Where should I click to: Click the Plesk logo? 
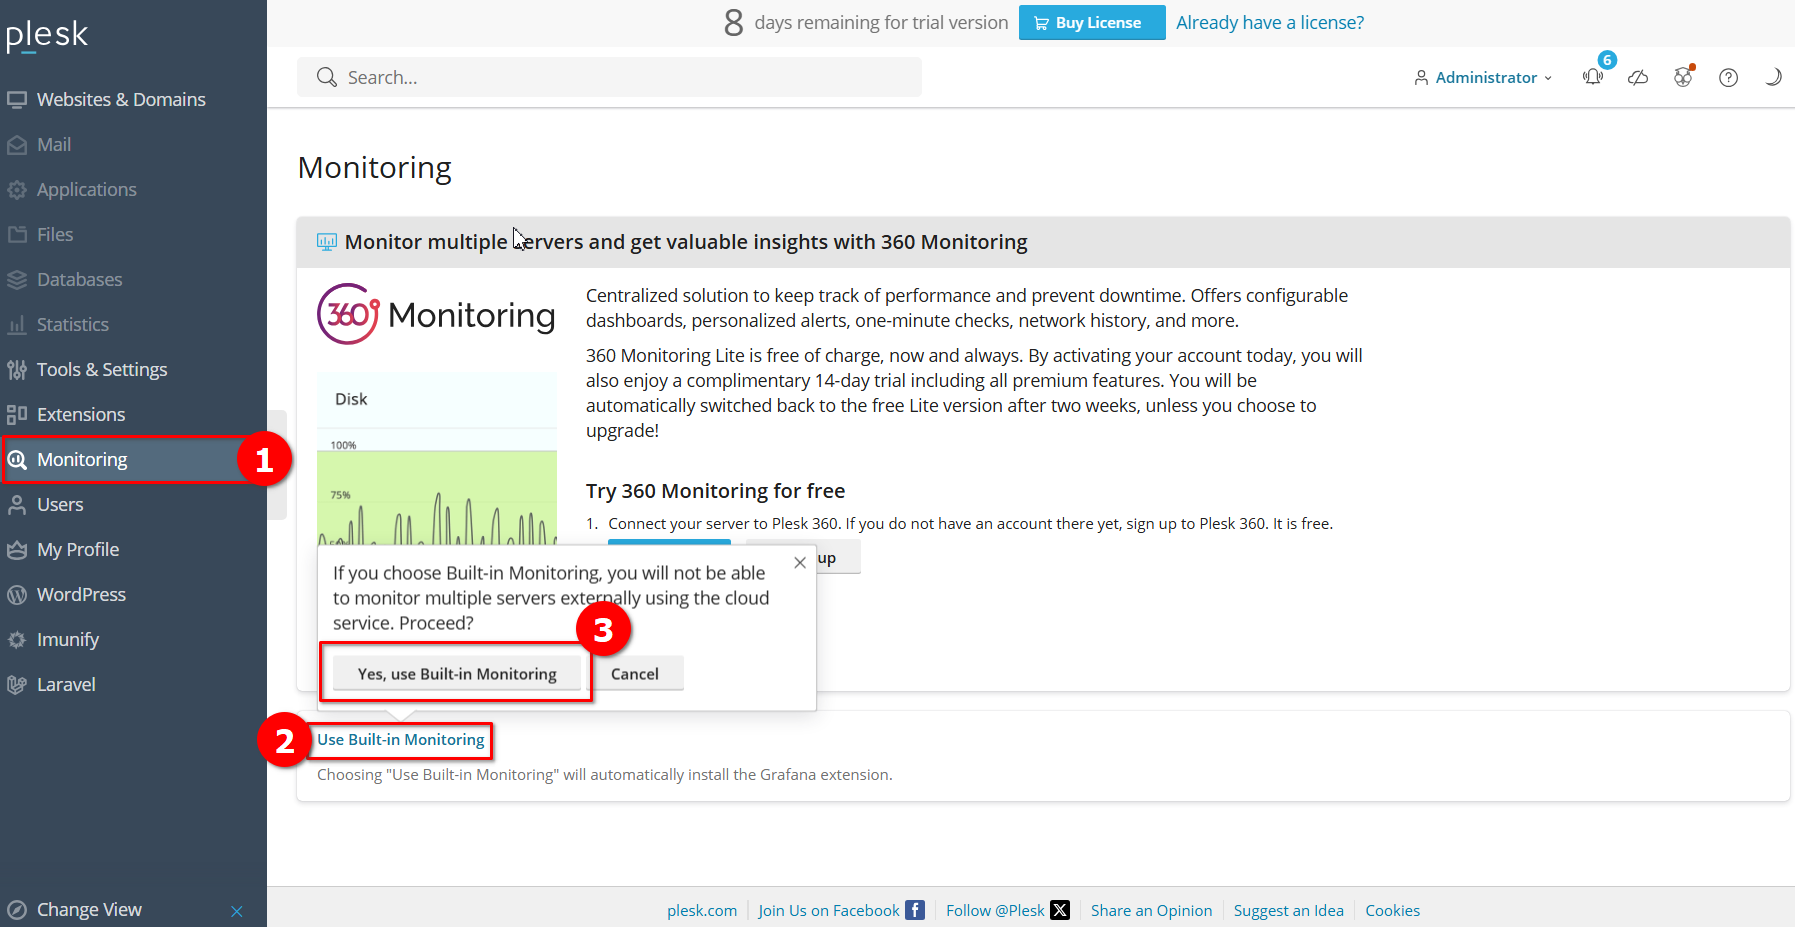coord(47,35)
